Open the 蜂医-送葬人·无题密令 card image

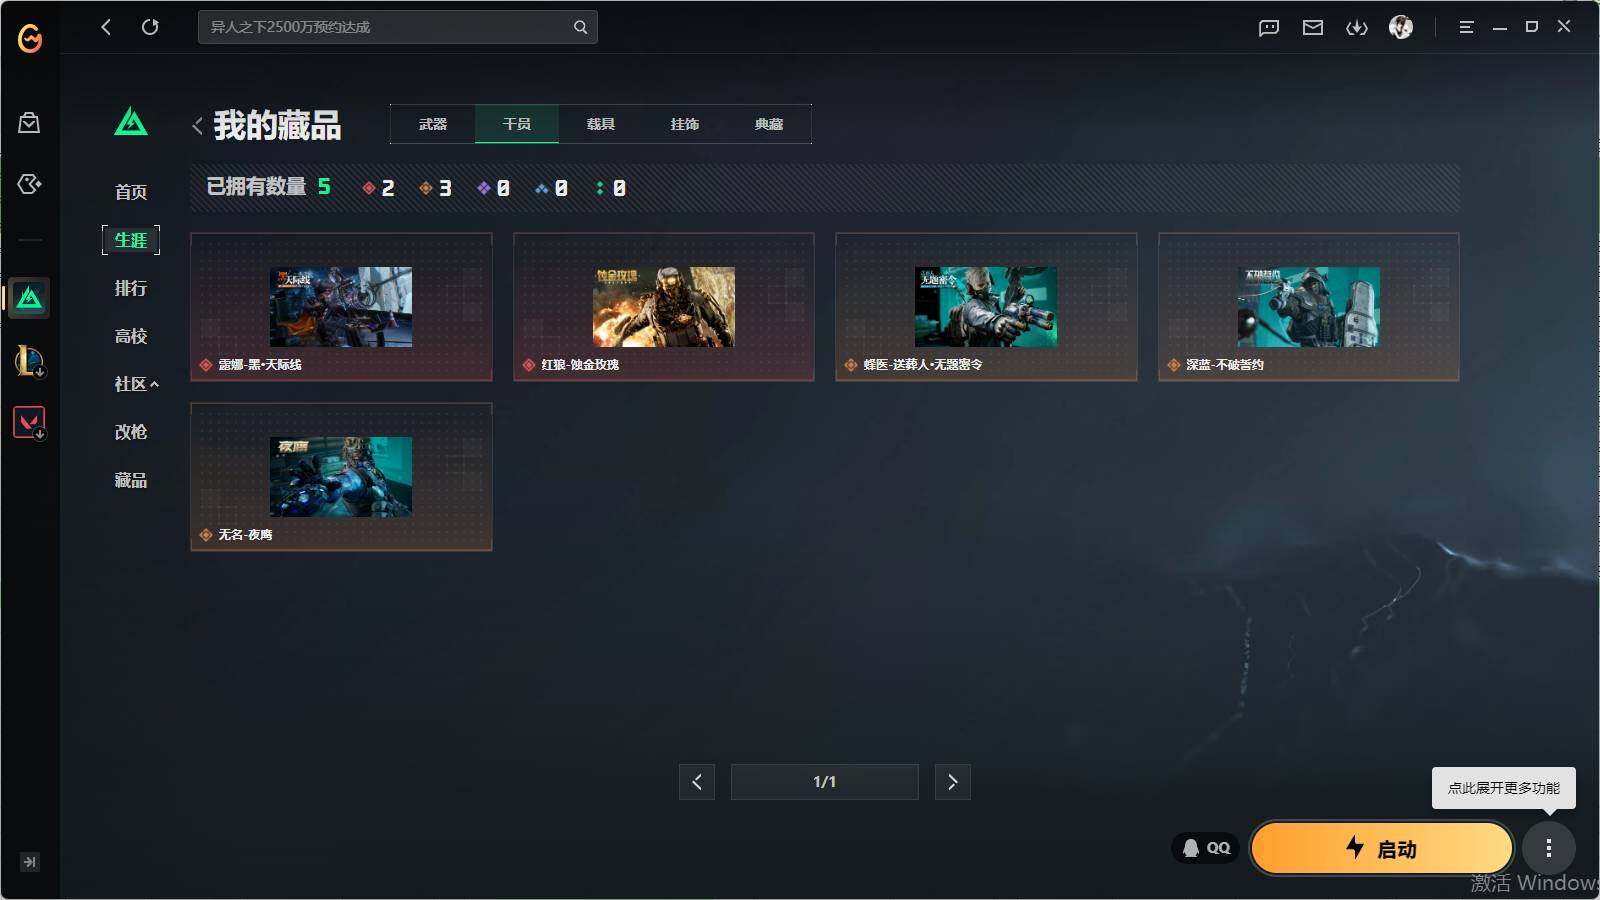click(986, 307)
